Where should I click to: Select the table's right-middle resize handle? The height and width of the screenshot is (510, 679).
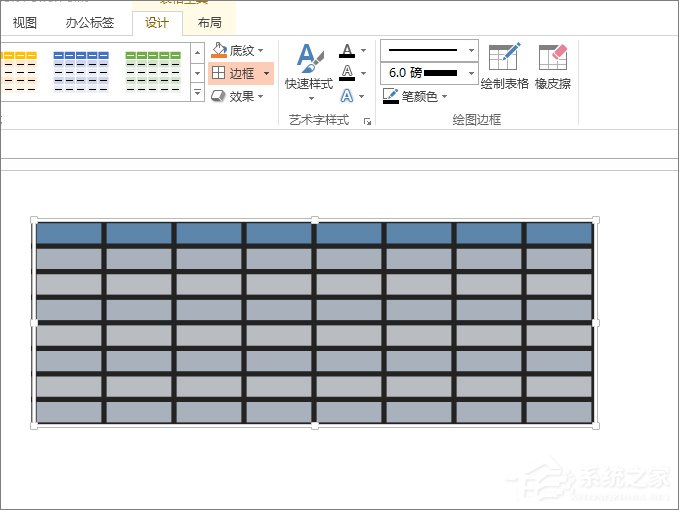[596, 323]
